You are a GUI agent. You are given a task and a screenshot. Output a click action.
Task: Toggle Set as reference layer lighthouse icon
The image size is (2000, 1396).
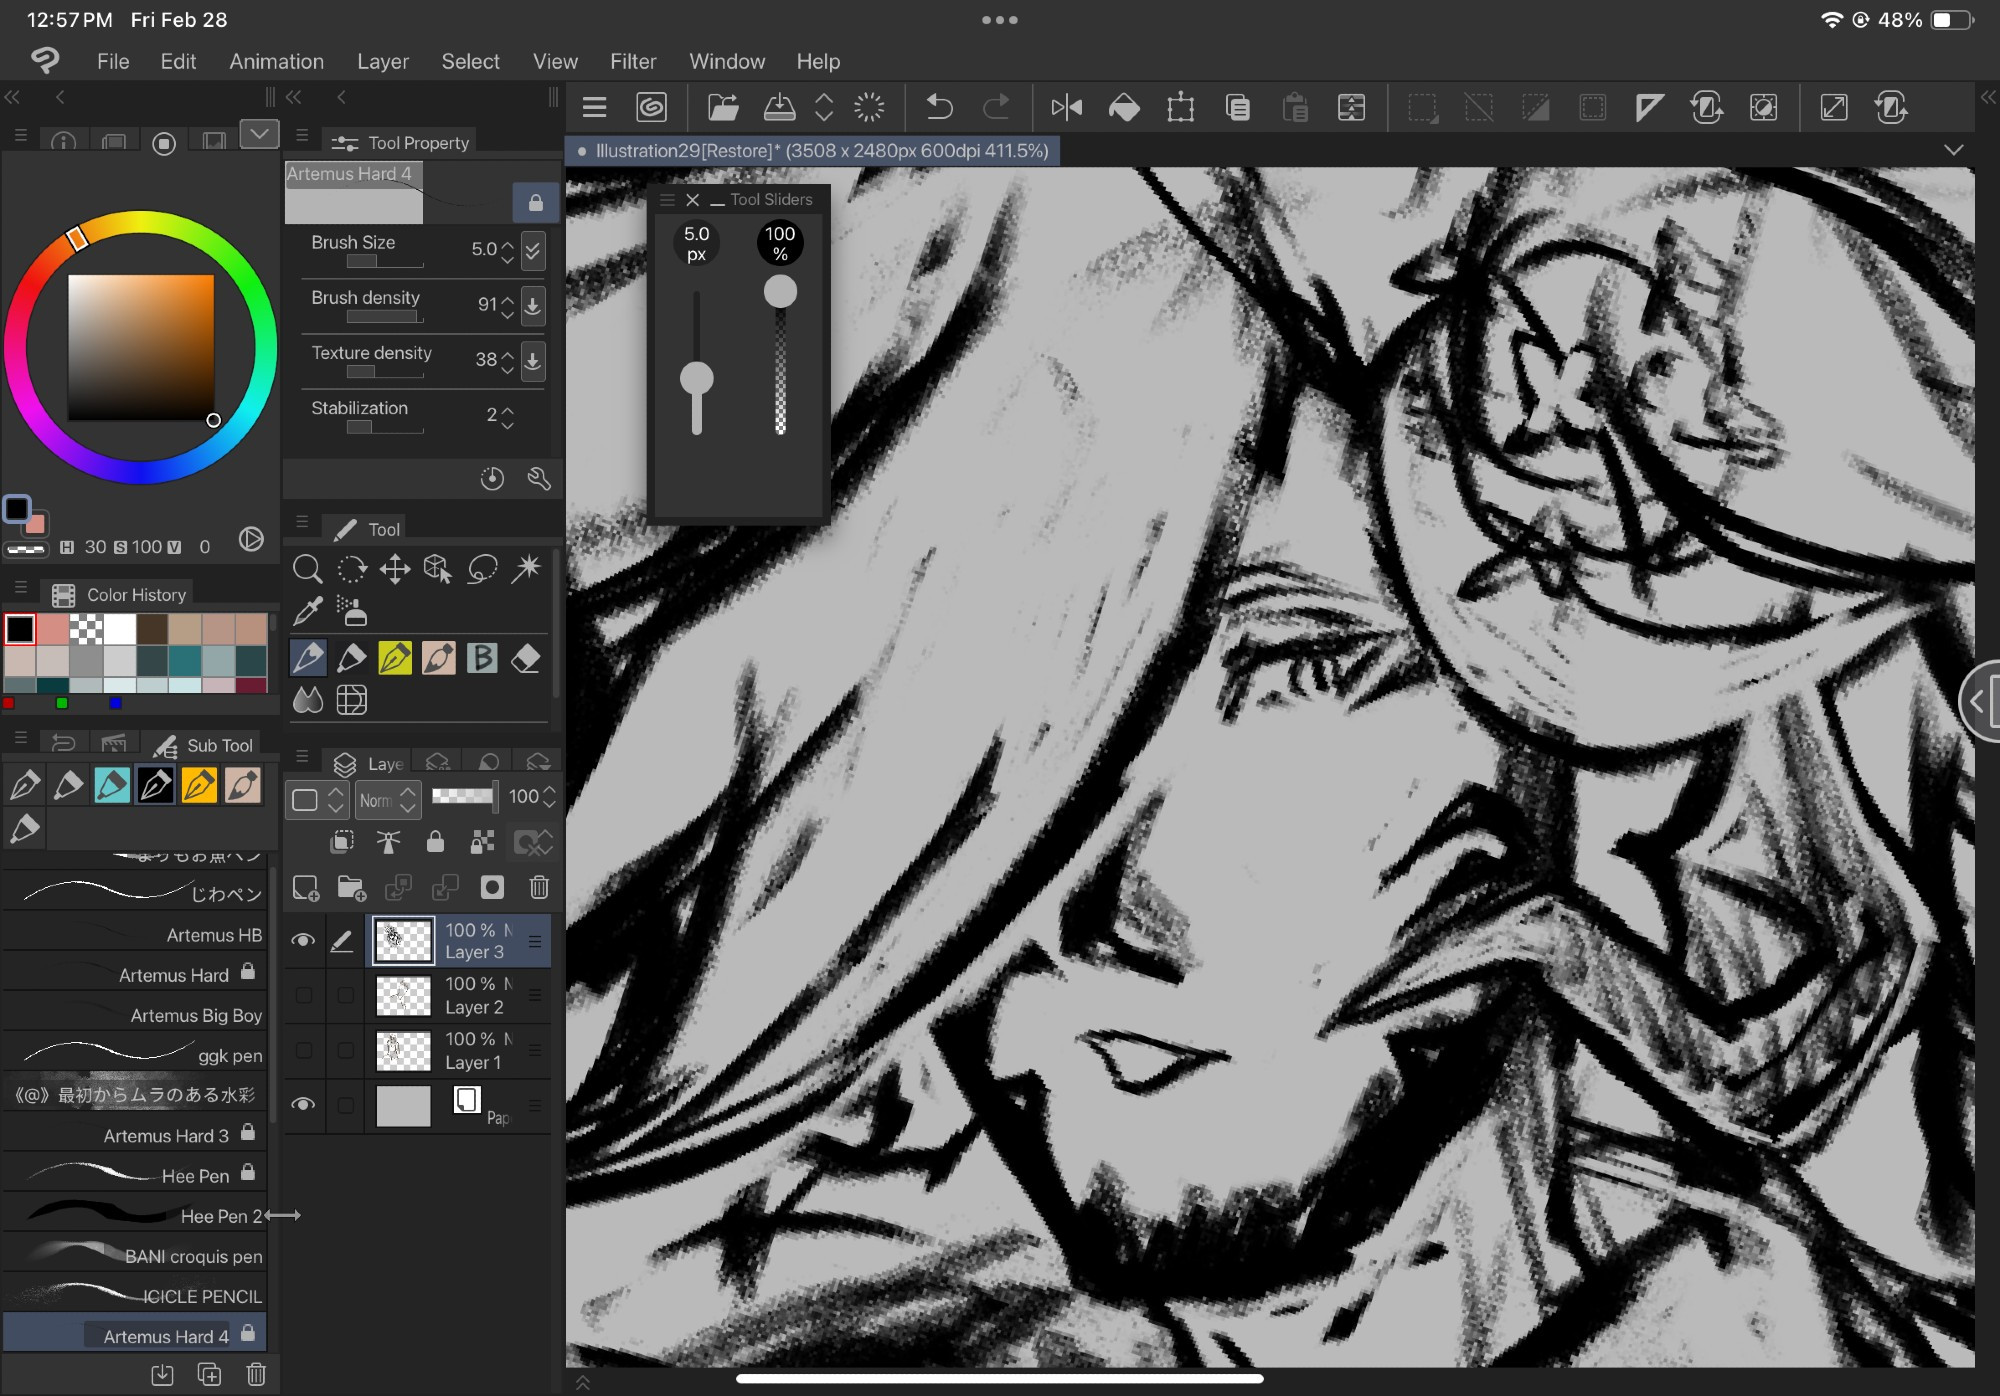(x=388, y=841)
